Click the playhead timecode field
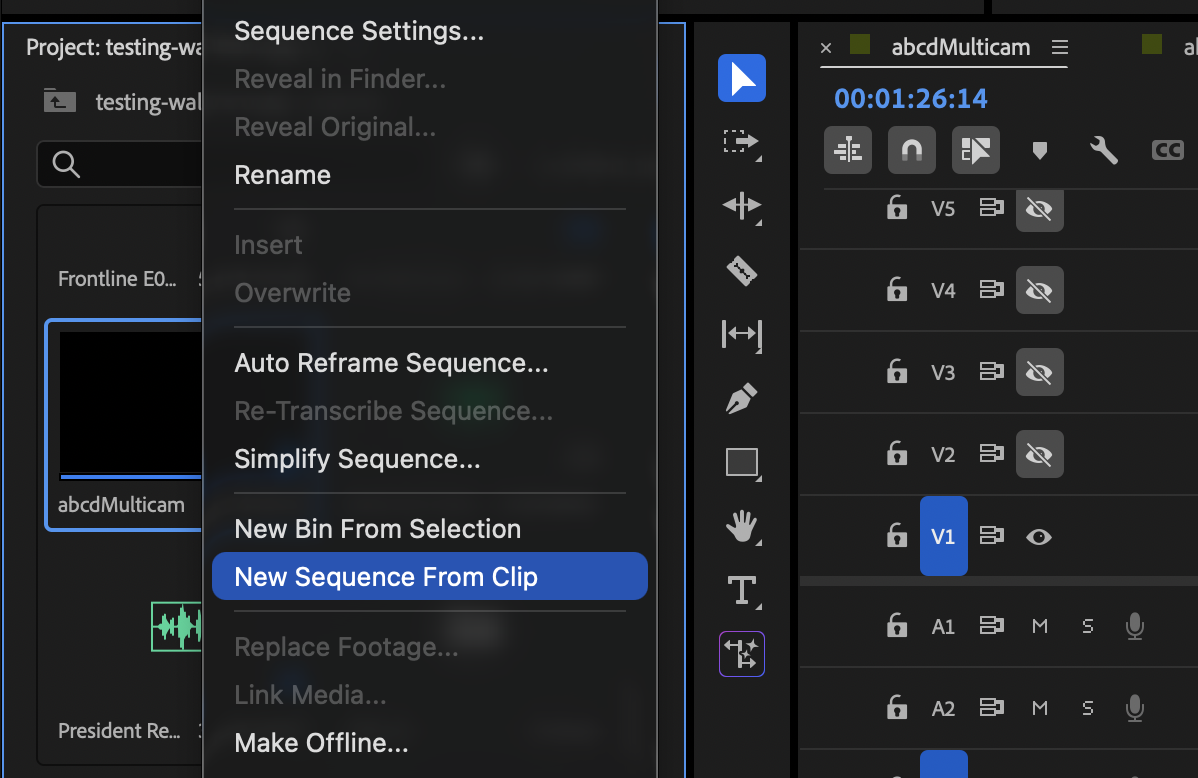This screenshot has height=778, width=1198. point(908,99)
